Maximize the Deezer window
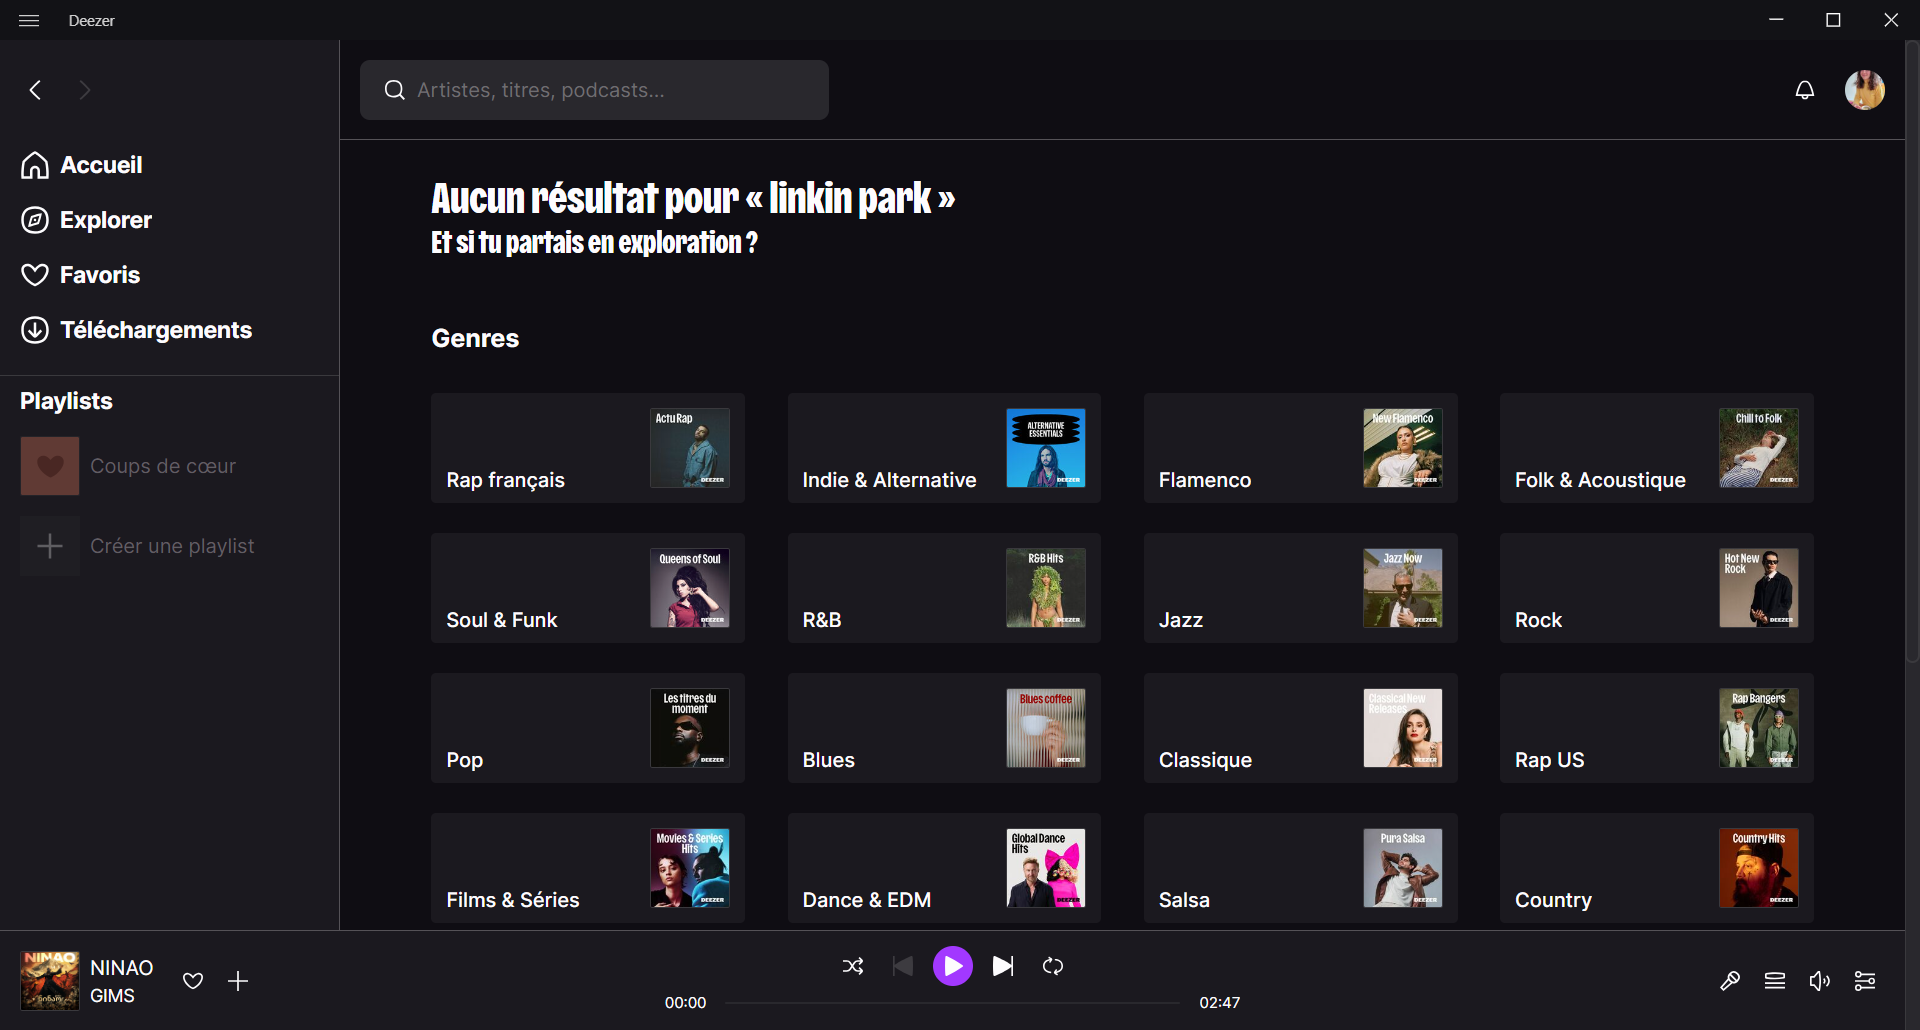 [1833, 20]
